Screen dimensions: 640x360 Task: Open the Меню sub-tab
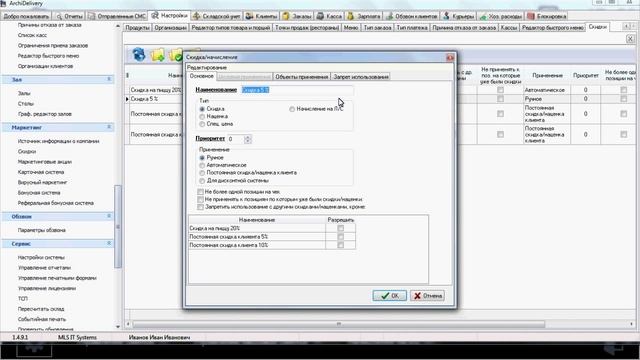[x=351, y=27]
